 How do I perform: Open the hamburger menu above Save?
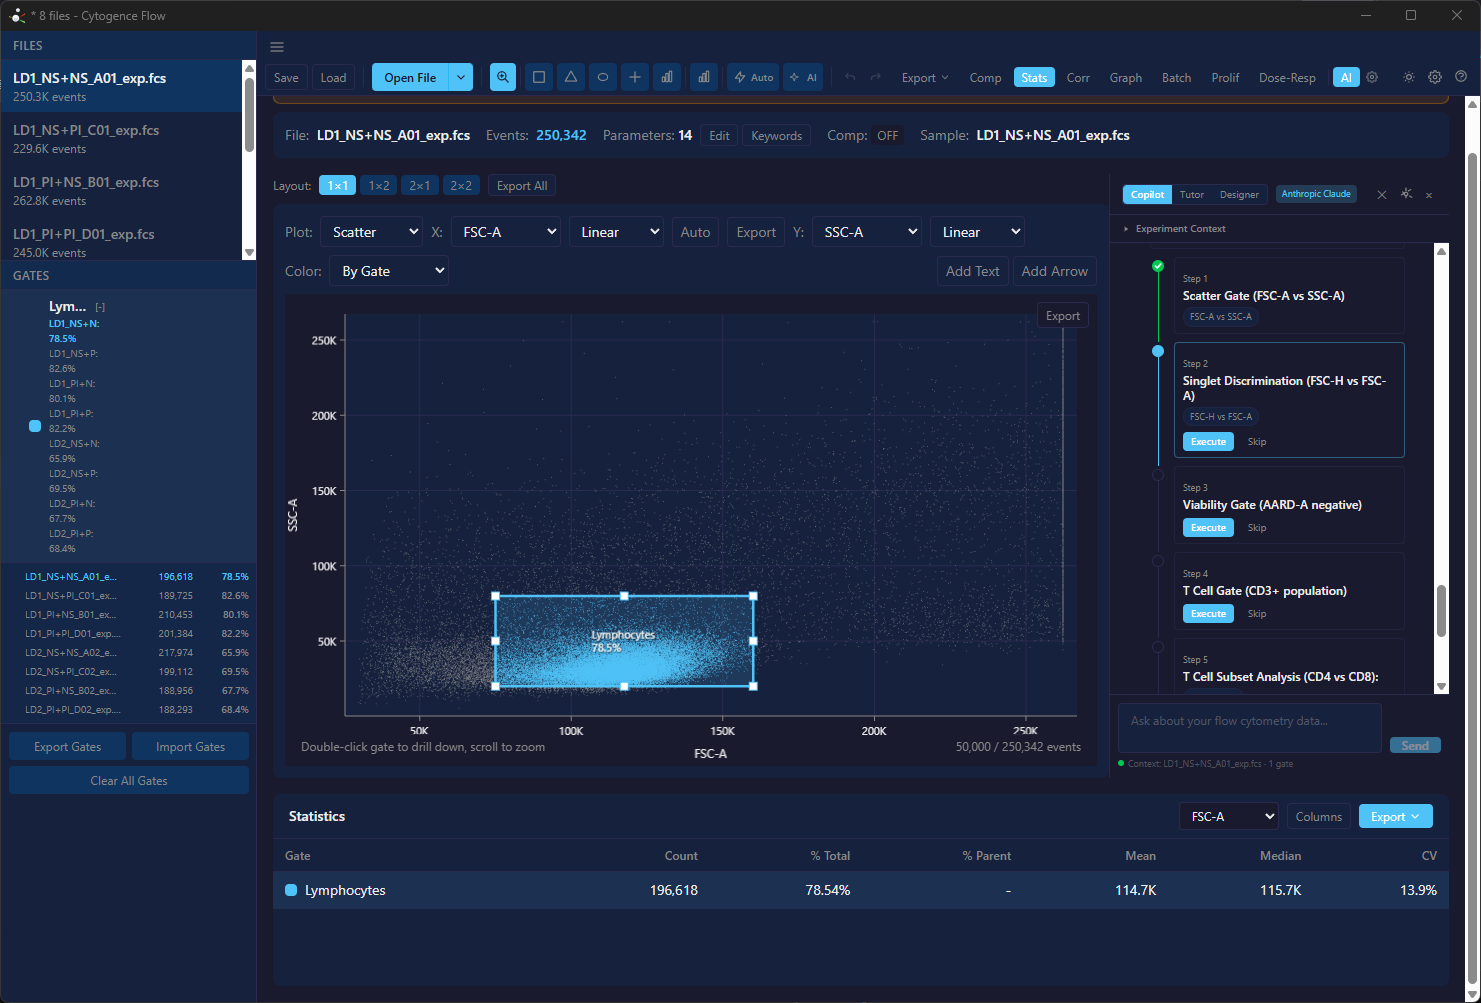pyautogui.click(x=277, y=46)
